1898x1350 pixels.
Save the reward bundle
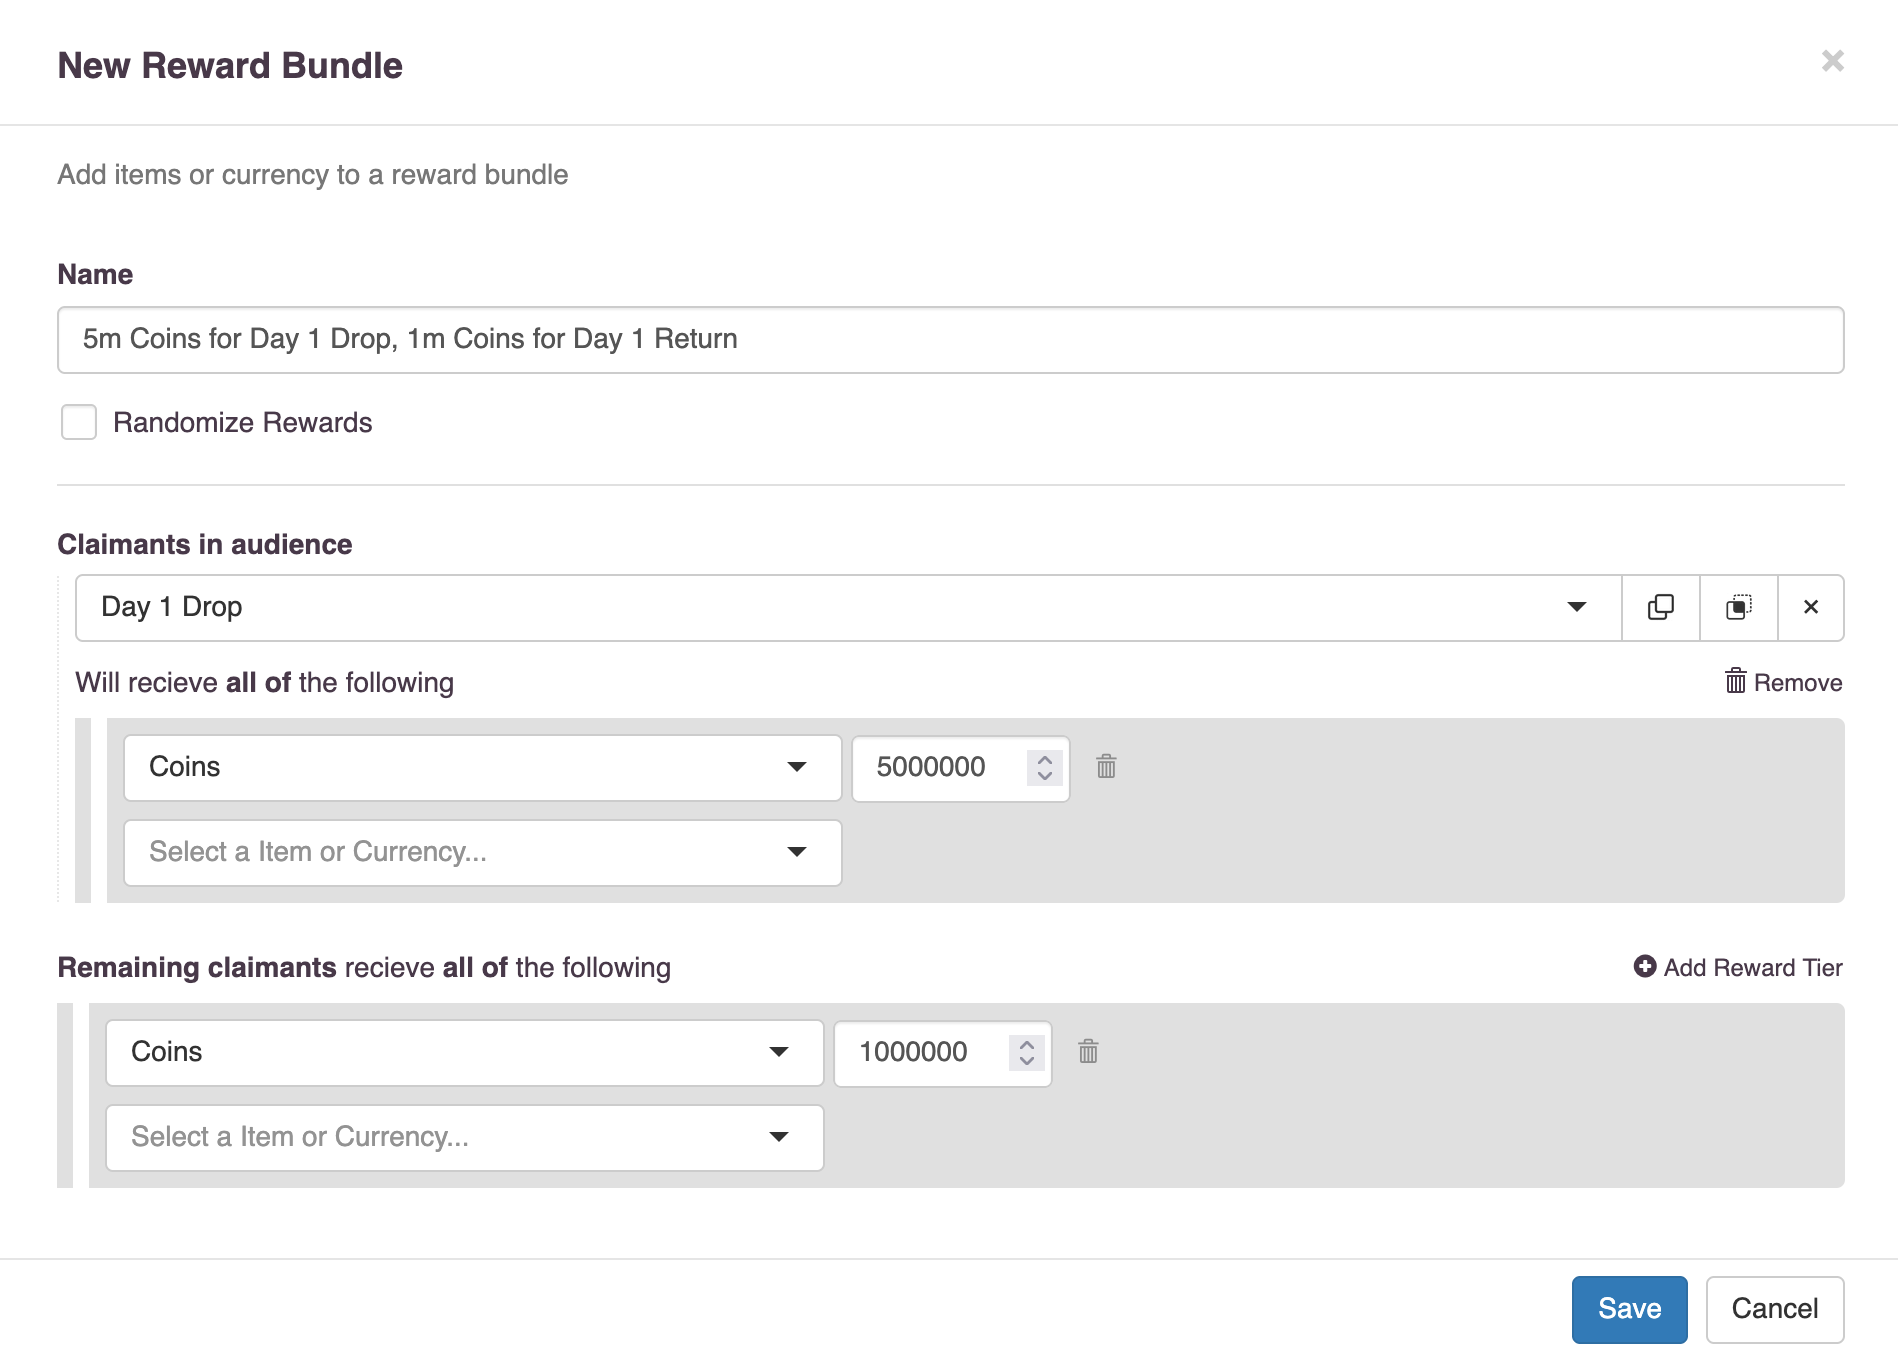(x=1629, y=1309)
